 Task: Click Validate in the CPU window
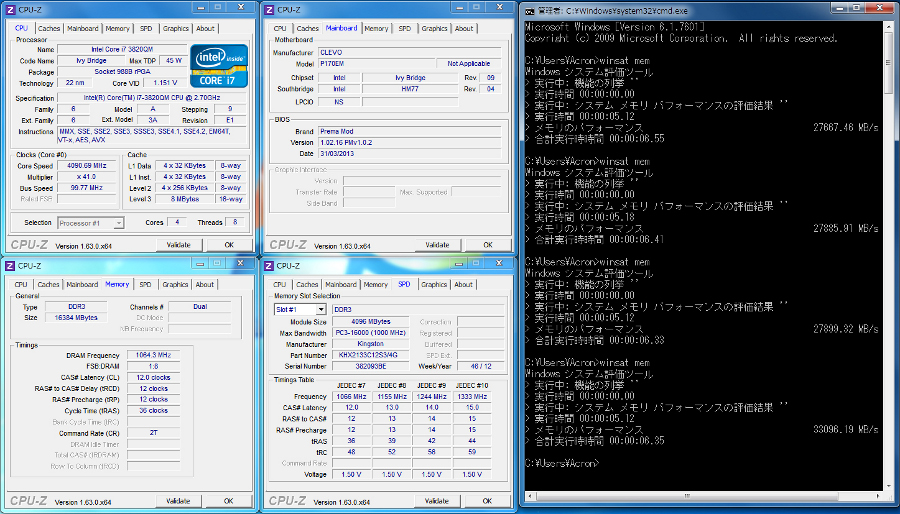[179, 245]
